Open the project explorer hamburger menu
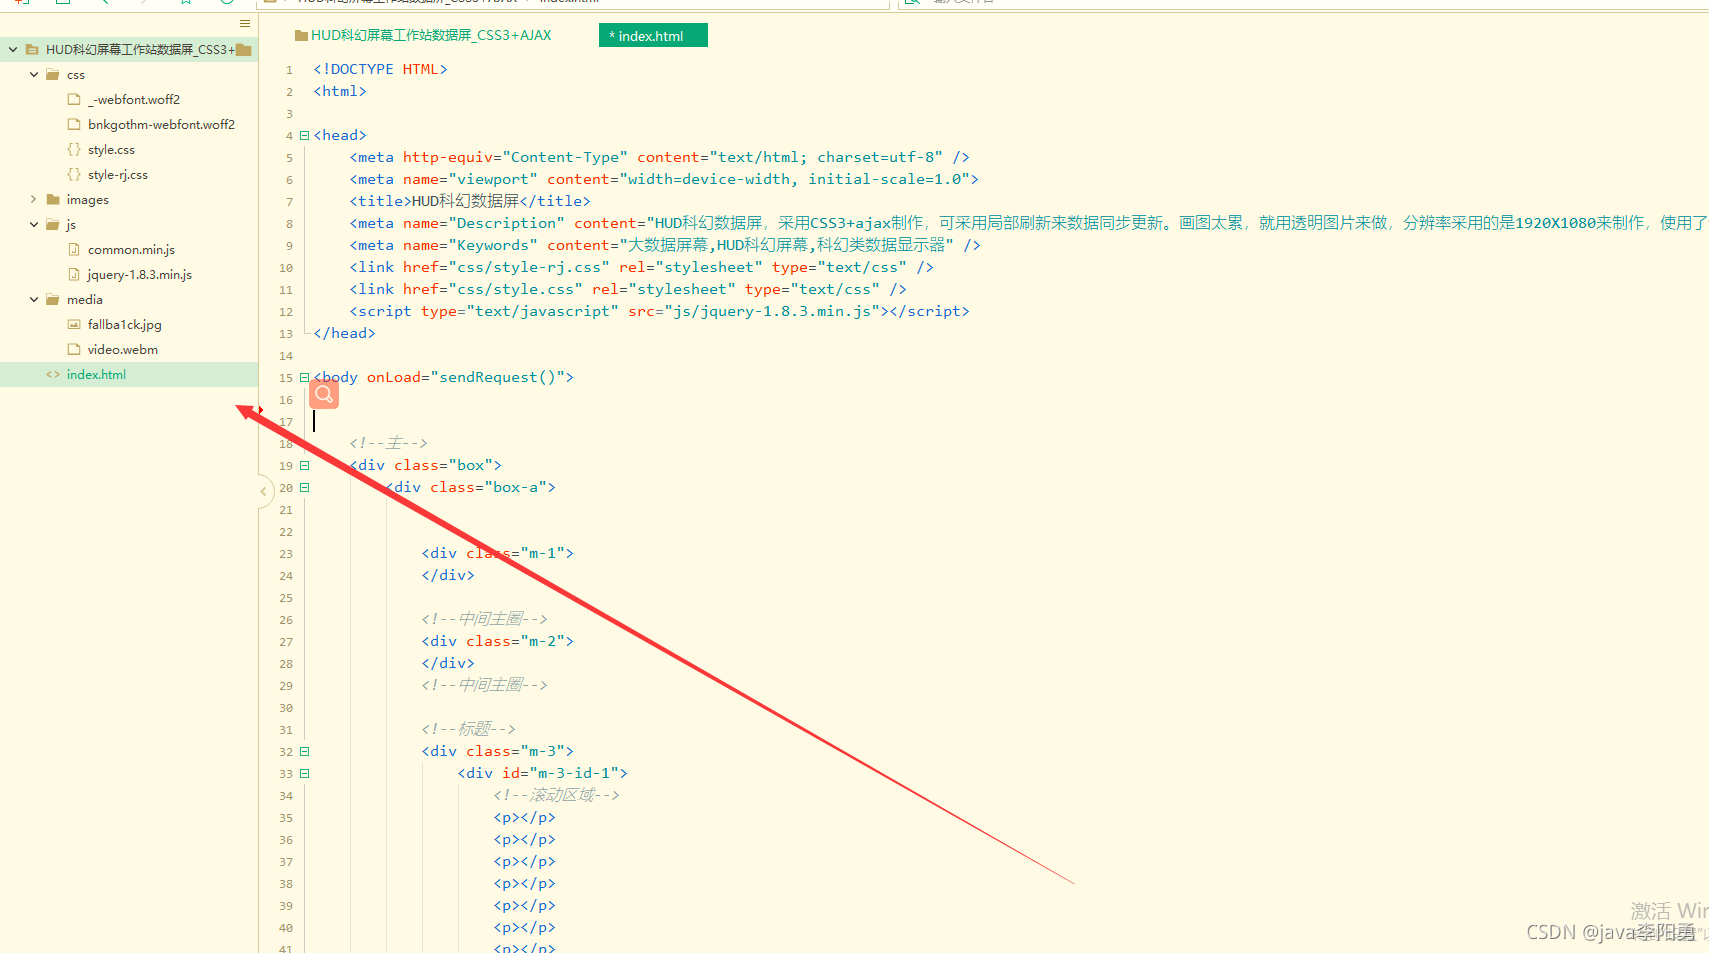This screenshot has width=1709, height=953. click(245, 23)
